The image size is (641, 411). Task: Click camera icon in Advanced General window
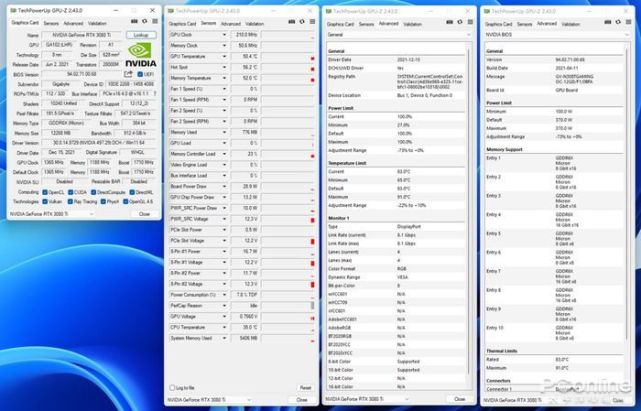(x=450, y=22)
